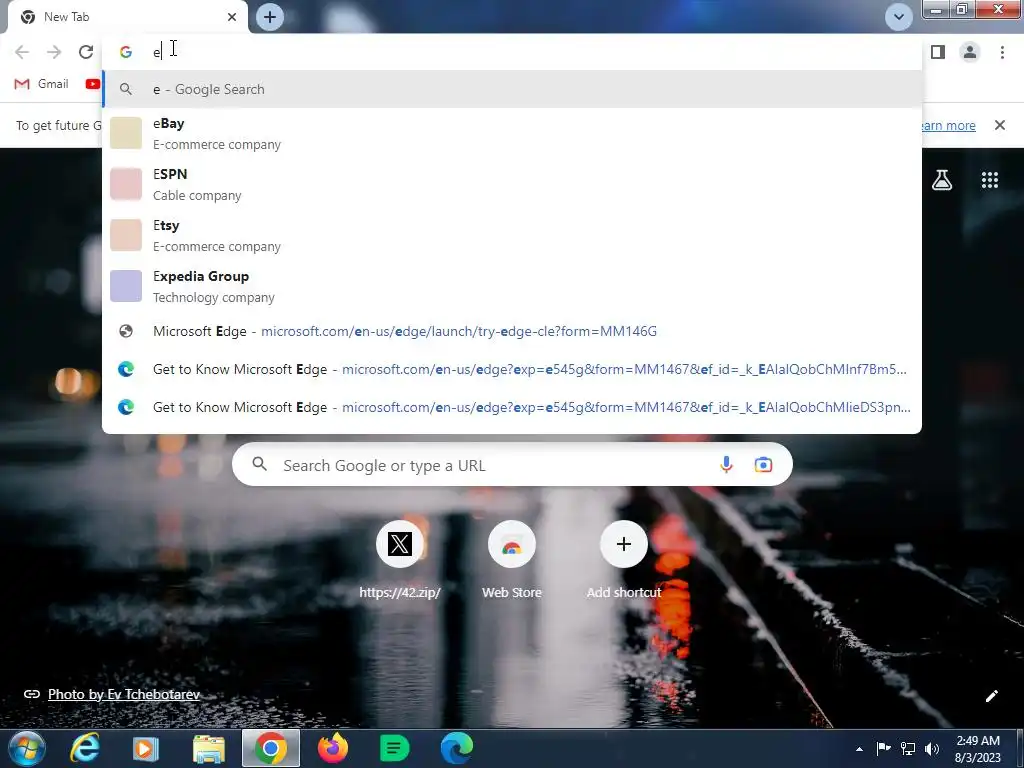Image resolution: width=1024 pixels, height=768 pixels.
Task: Dismiss the notification bar with X
Action: (x=1000, y=125)
